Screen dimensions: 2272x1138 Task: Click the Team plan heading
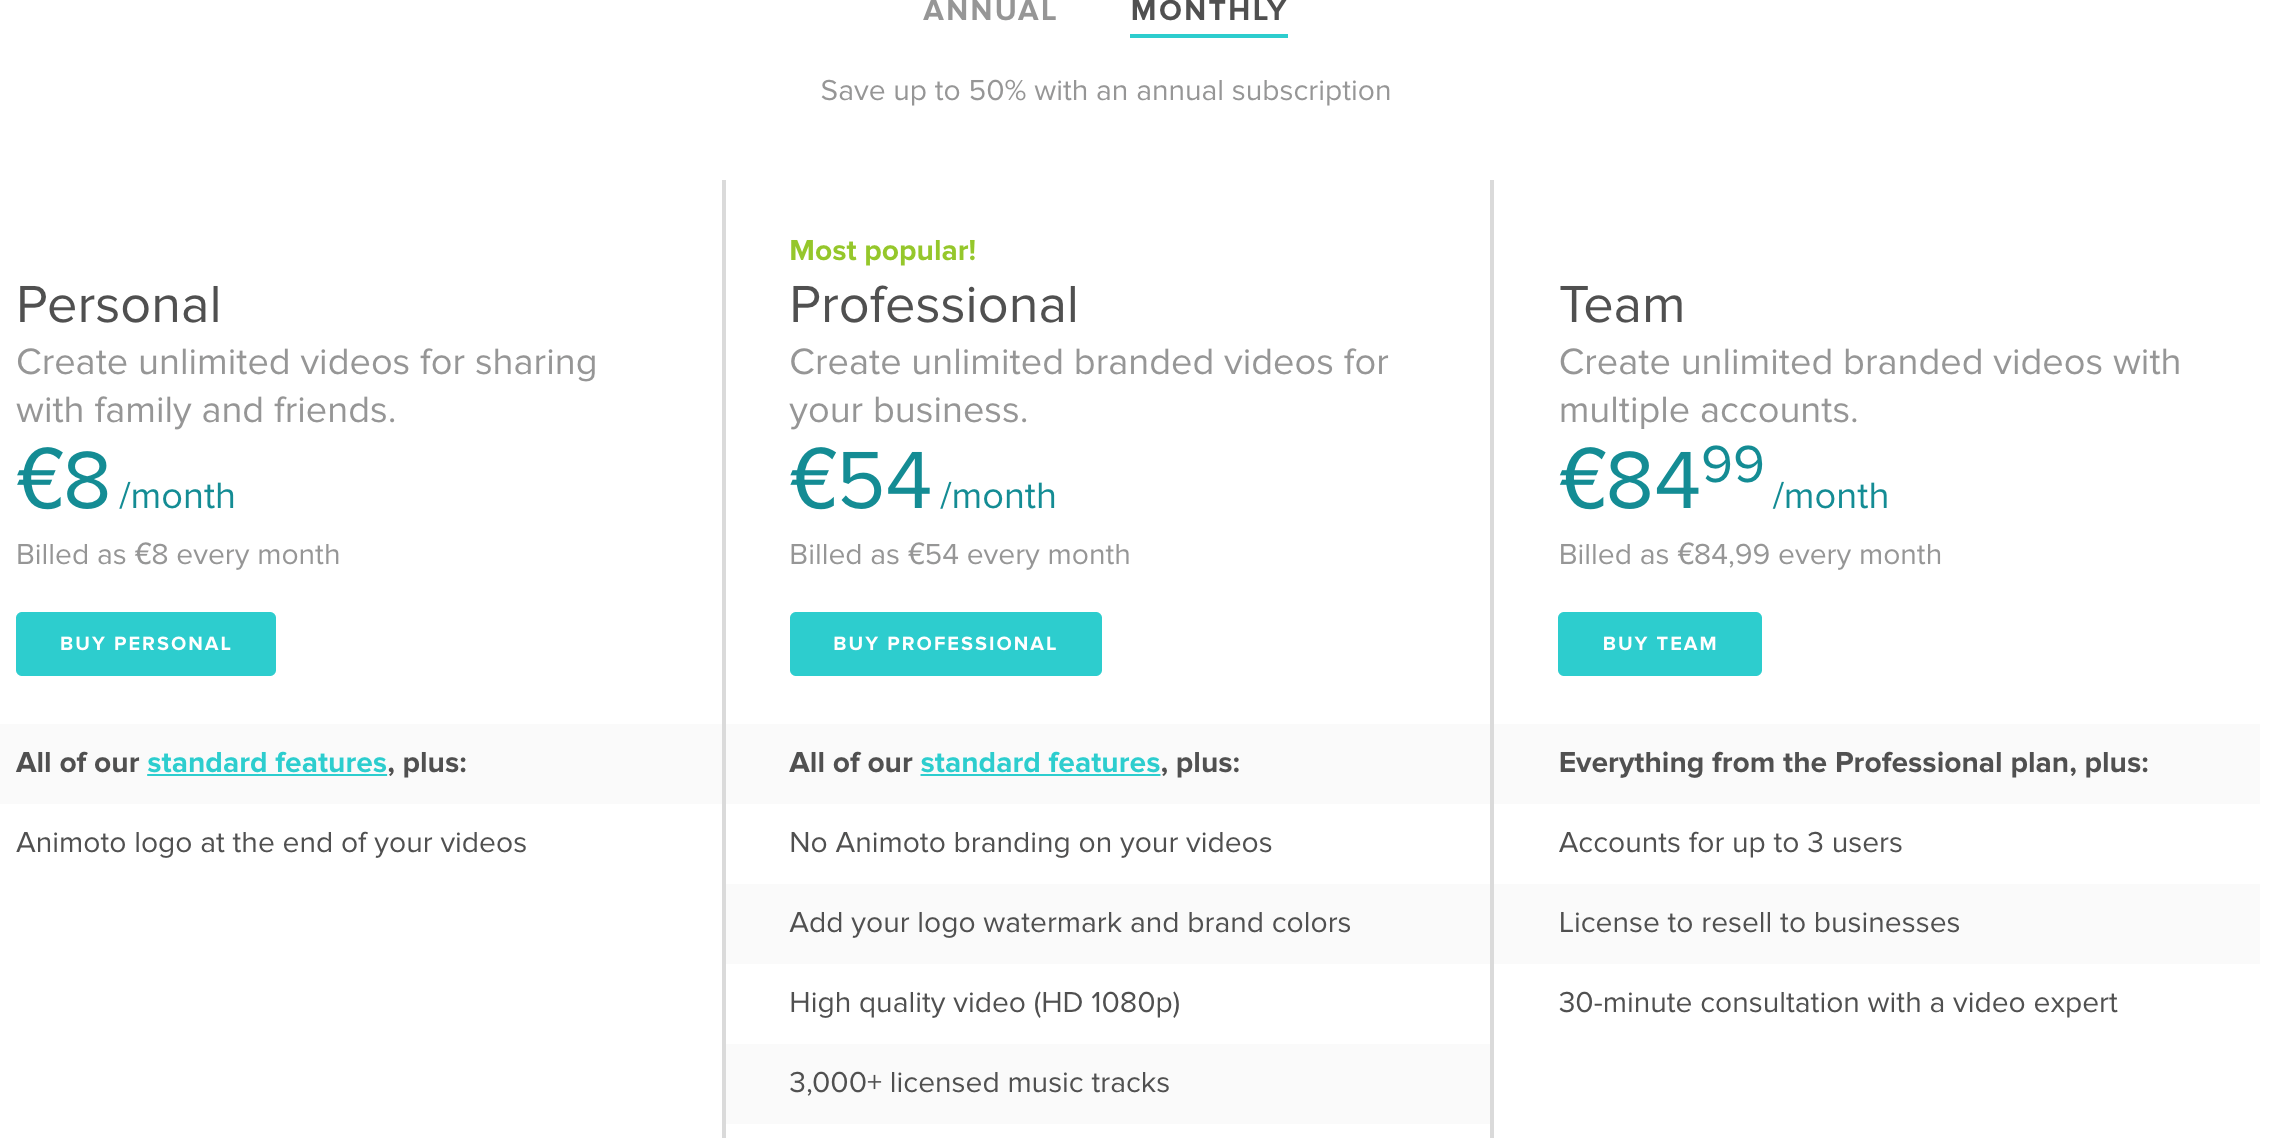(x=1621, y=305)
